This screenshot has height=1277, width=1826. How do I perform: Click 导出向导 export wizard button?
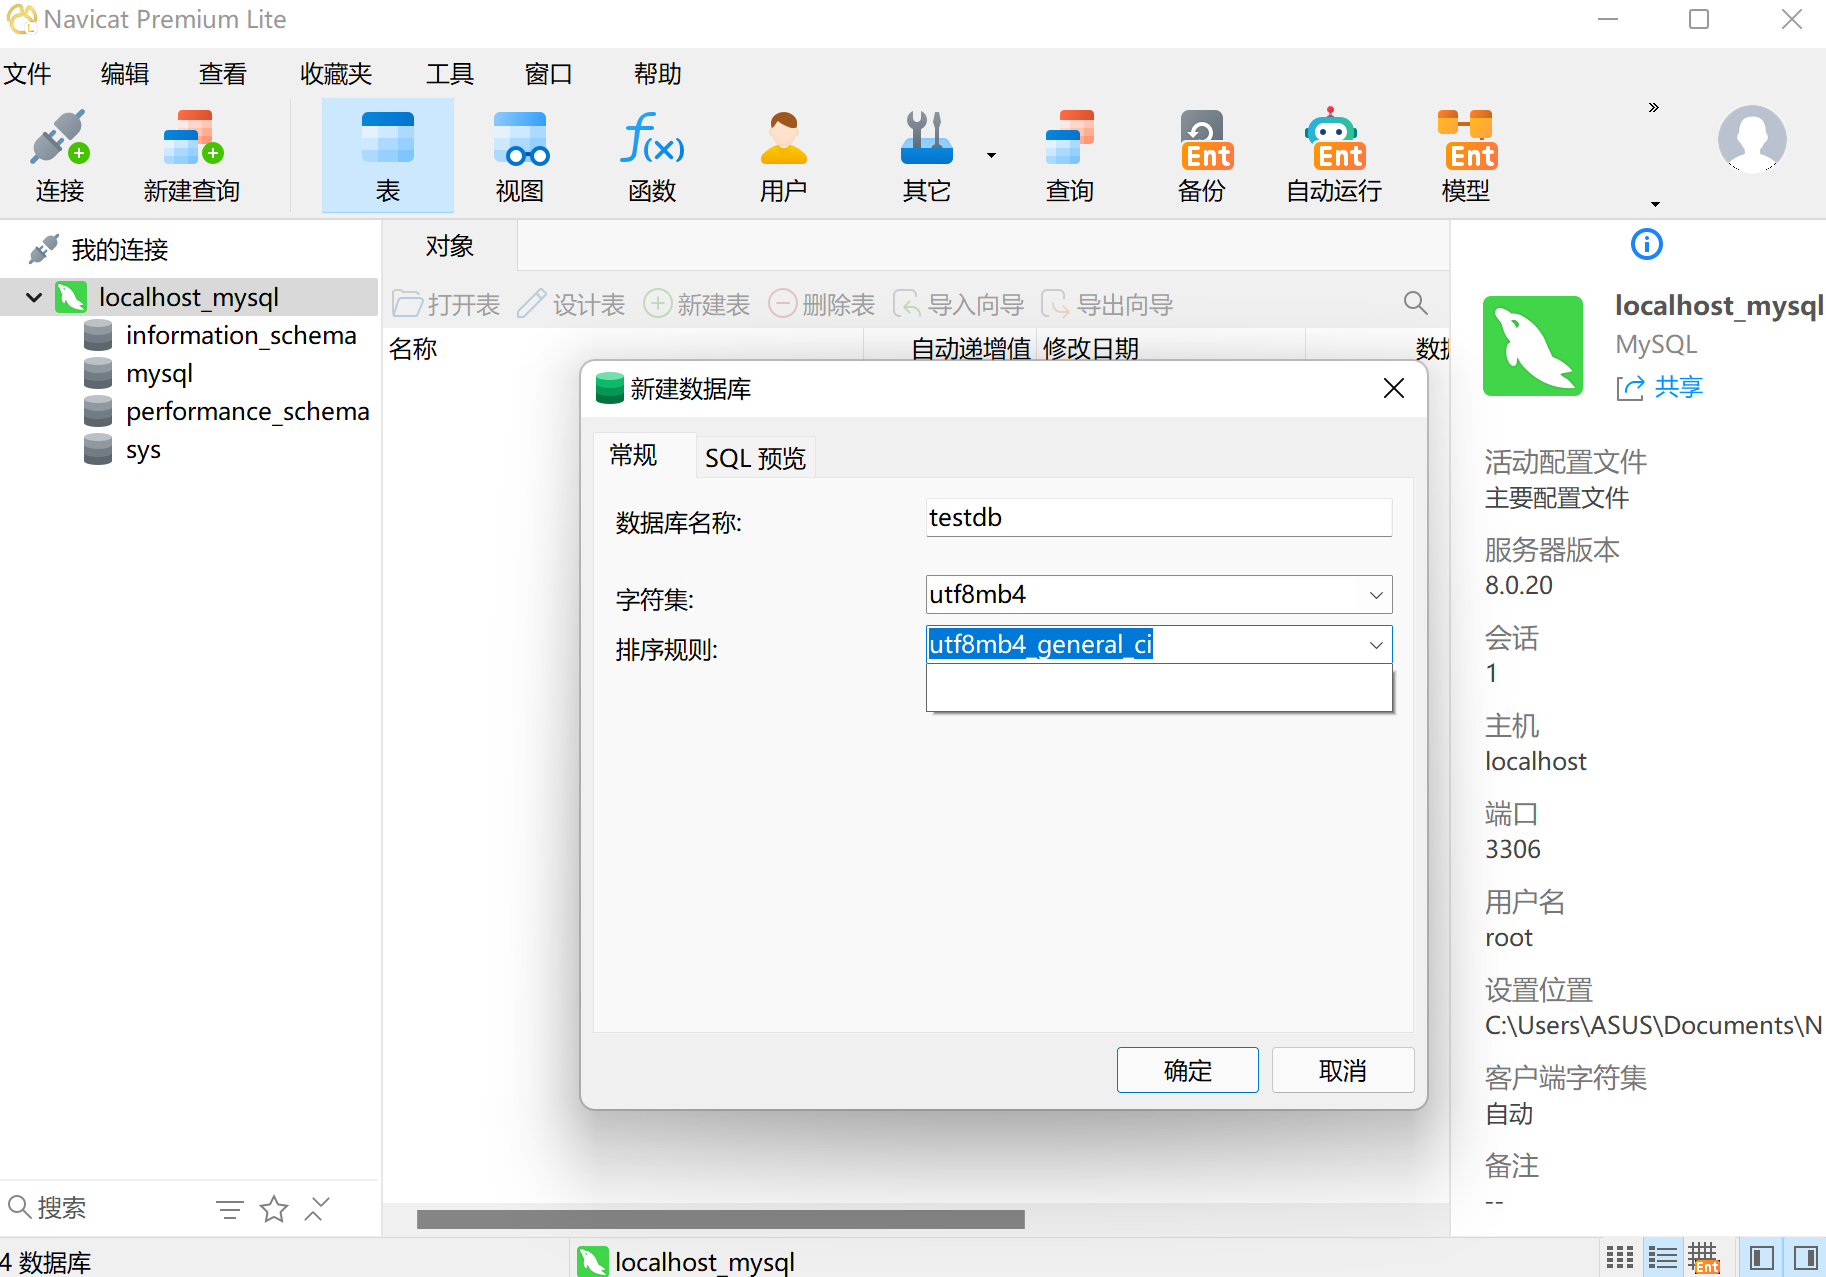click(1107, 304)
